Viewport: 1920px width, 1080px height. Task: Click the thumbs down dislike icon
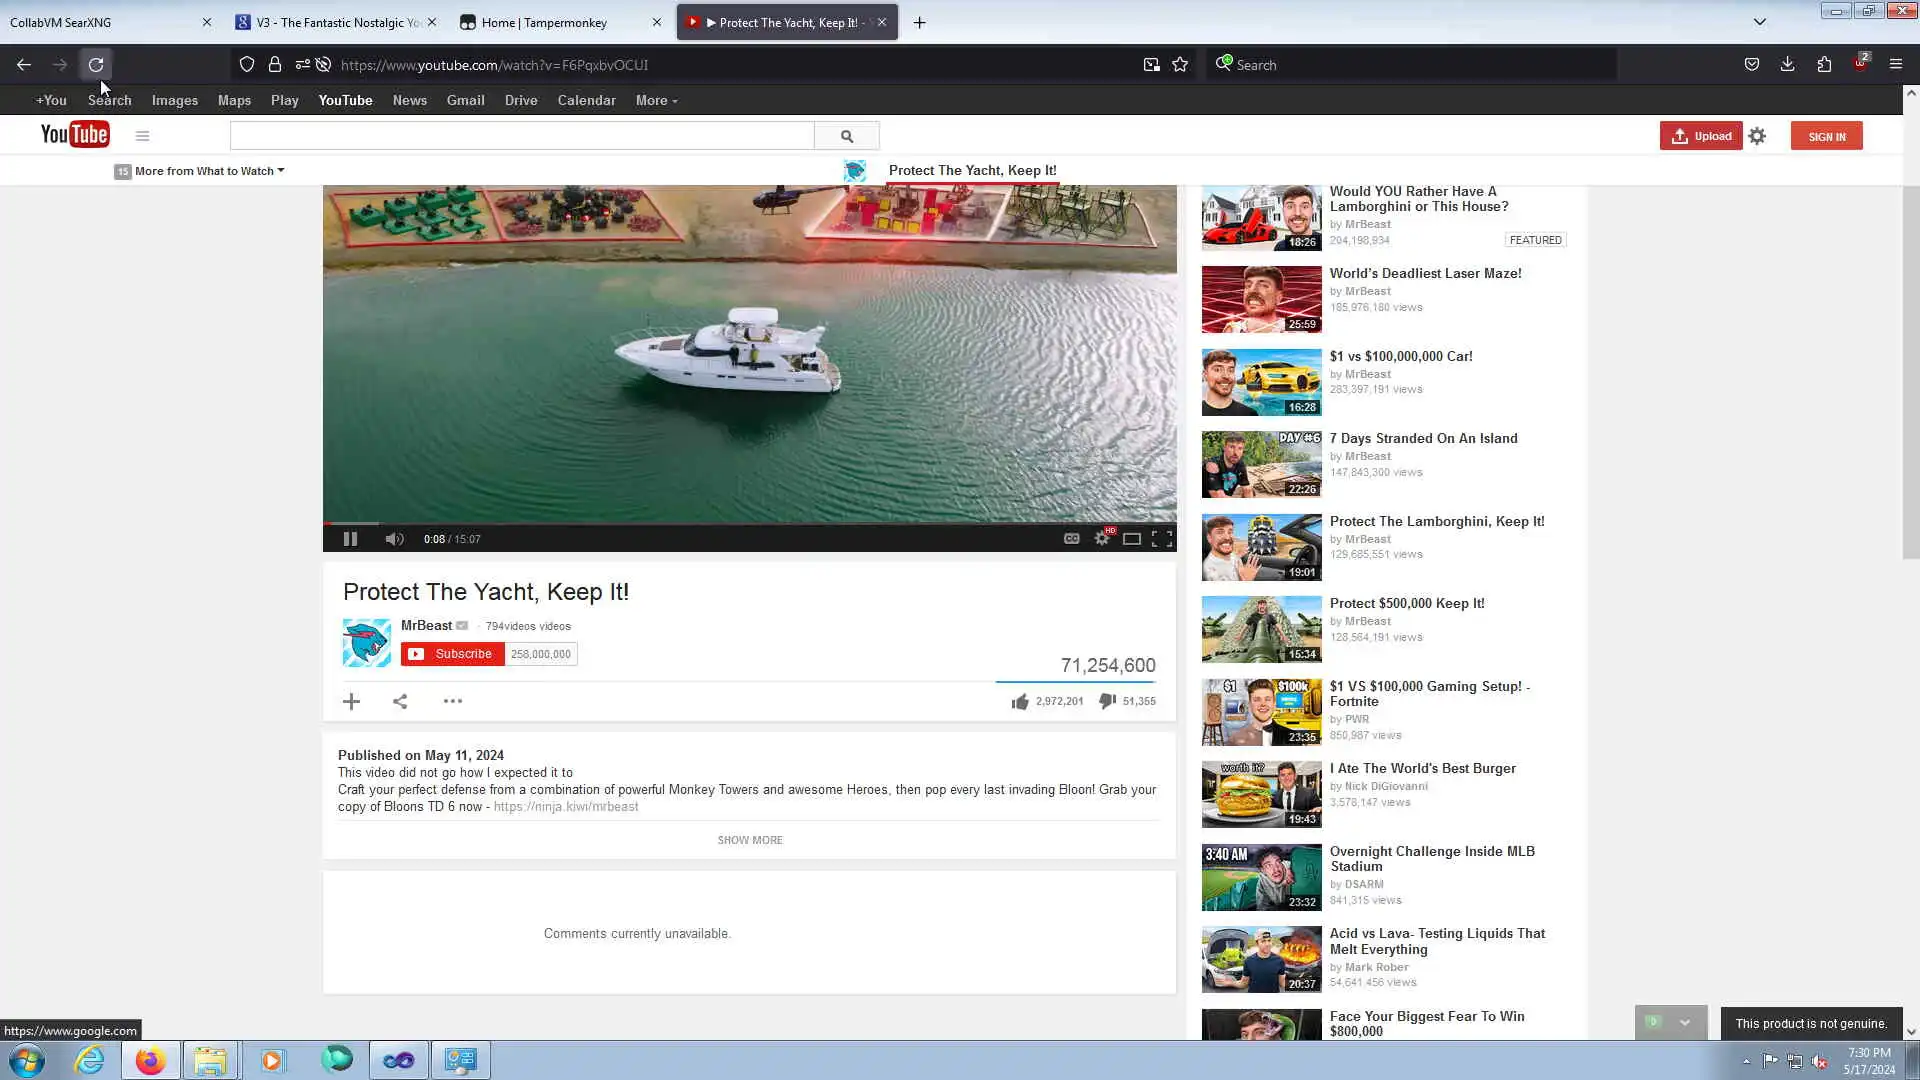pyautogui.click(x=1107, y=702)
